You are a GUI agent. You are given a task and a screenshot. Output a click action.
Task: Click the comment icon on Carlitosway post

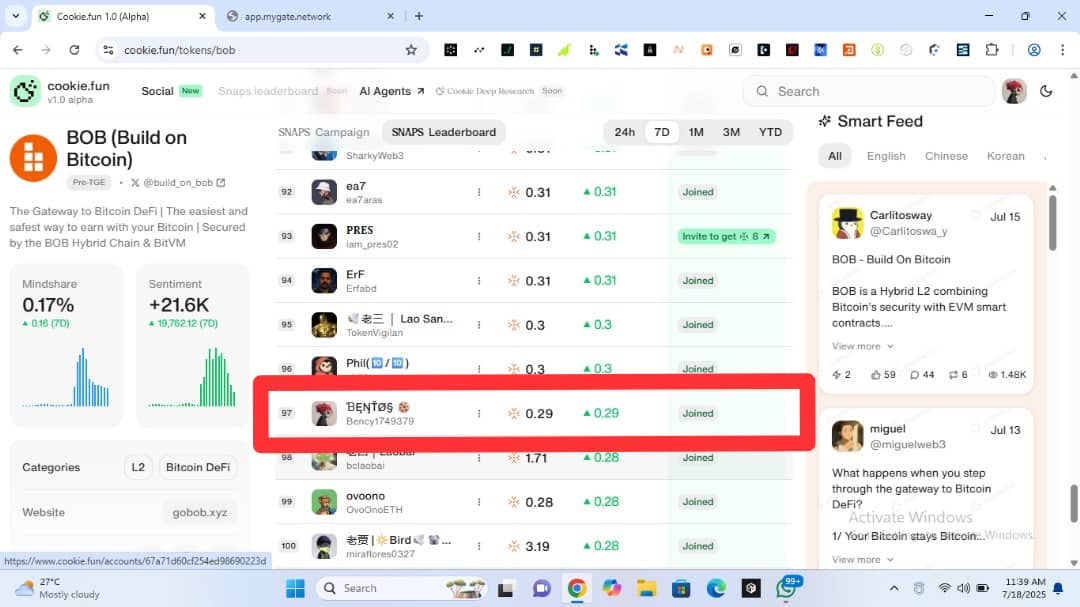click(x=915, y=375)
